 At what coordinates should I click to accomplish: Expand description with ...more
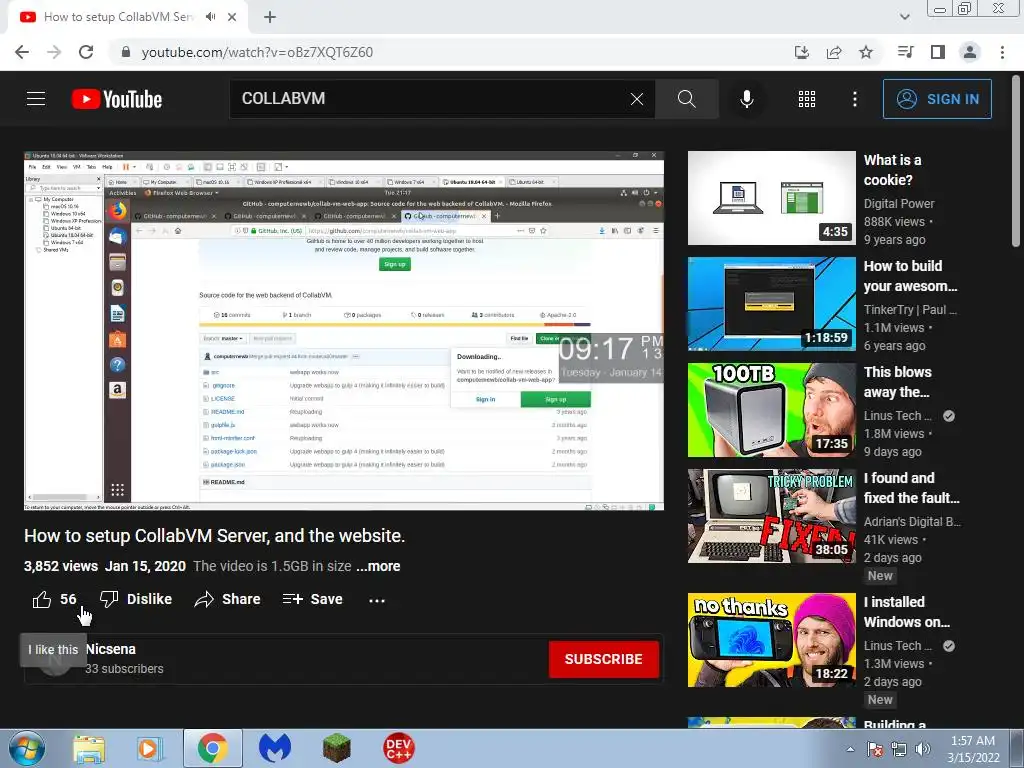pos(378,566)
